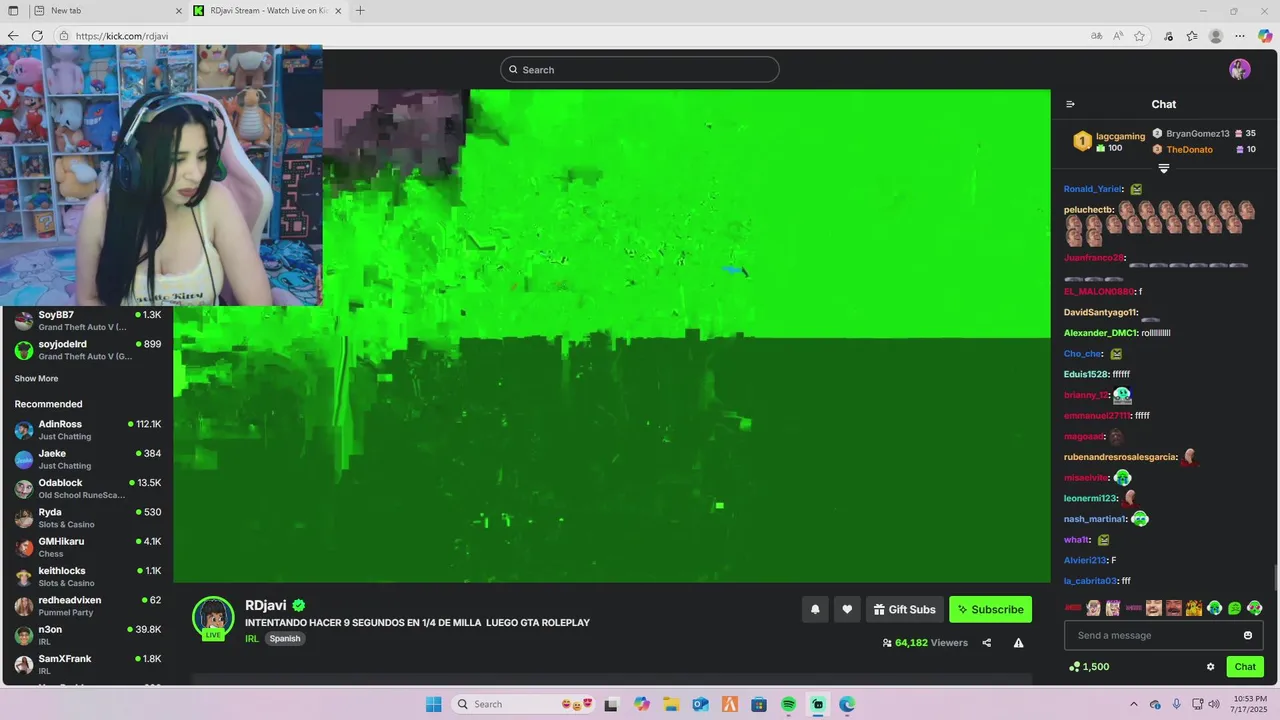Open the Jaeke recommended channel
The width and height of the screenshot is (1280, 720).
pyautogui.click(x=87, y=459)
